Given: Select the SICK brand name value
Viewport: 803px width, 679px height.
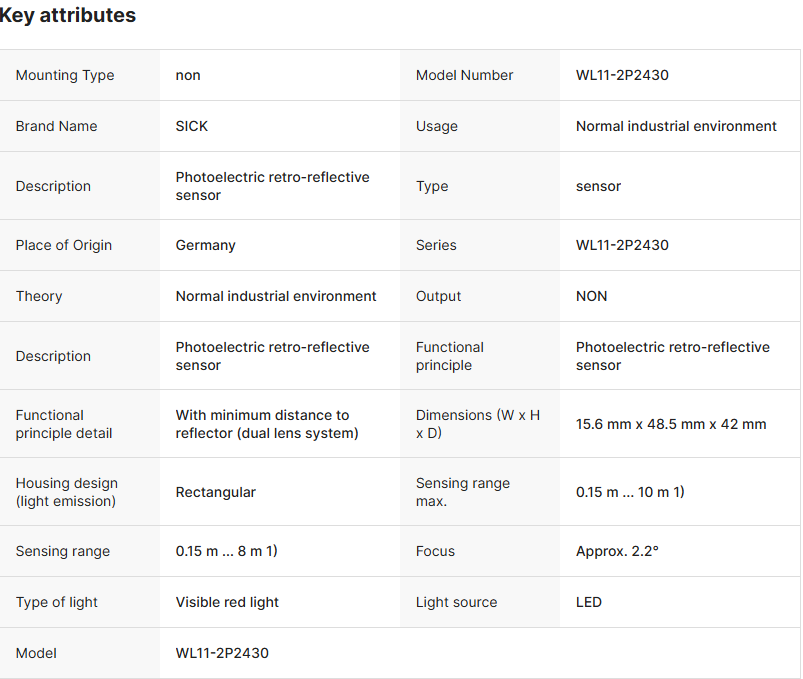Looking at the screenshot, I should 192,126.
